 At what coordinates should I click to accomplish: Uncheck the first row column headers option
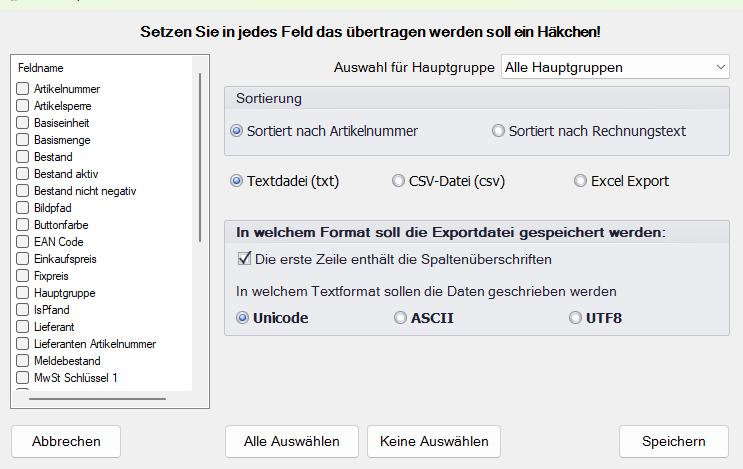click(x=243, y=259)
